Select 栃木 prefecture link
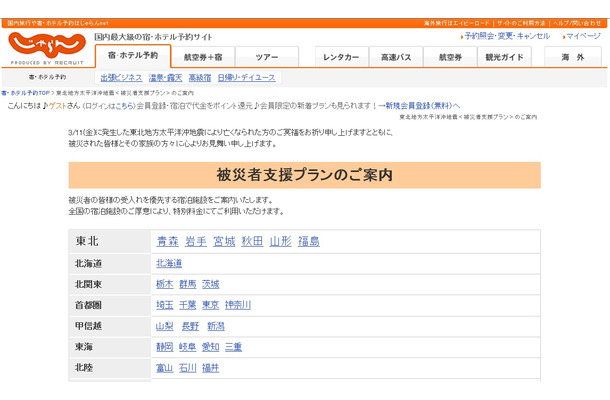This screenshot has width=610, height=400. click(x=165, y=284)
